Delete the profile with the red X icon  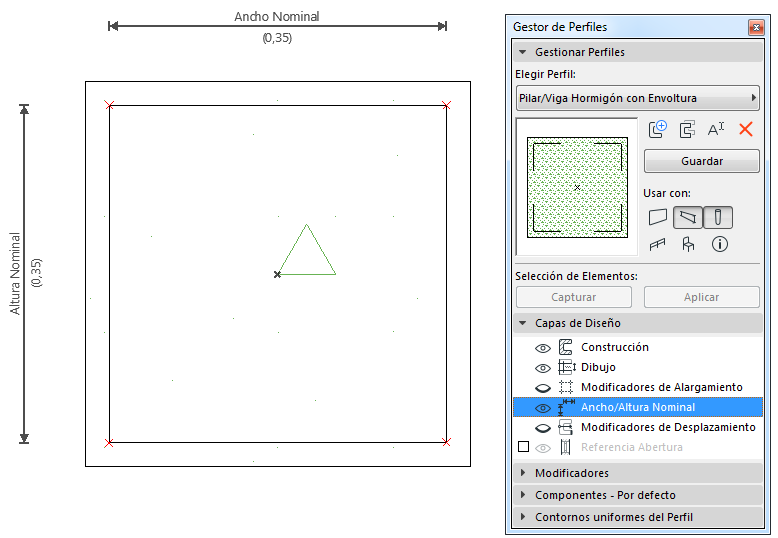coord(746,129)
